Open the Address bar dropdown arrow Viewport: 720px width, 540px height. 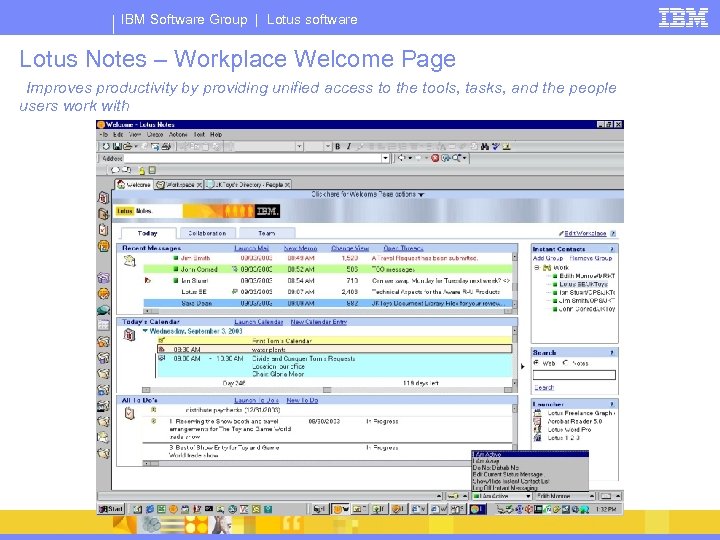385,158
